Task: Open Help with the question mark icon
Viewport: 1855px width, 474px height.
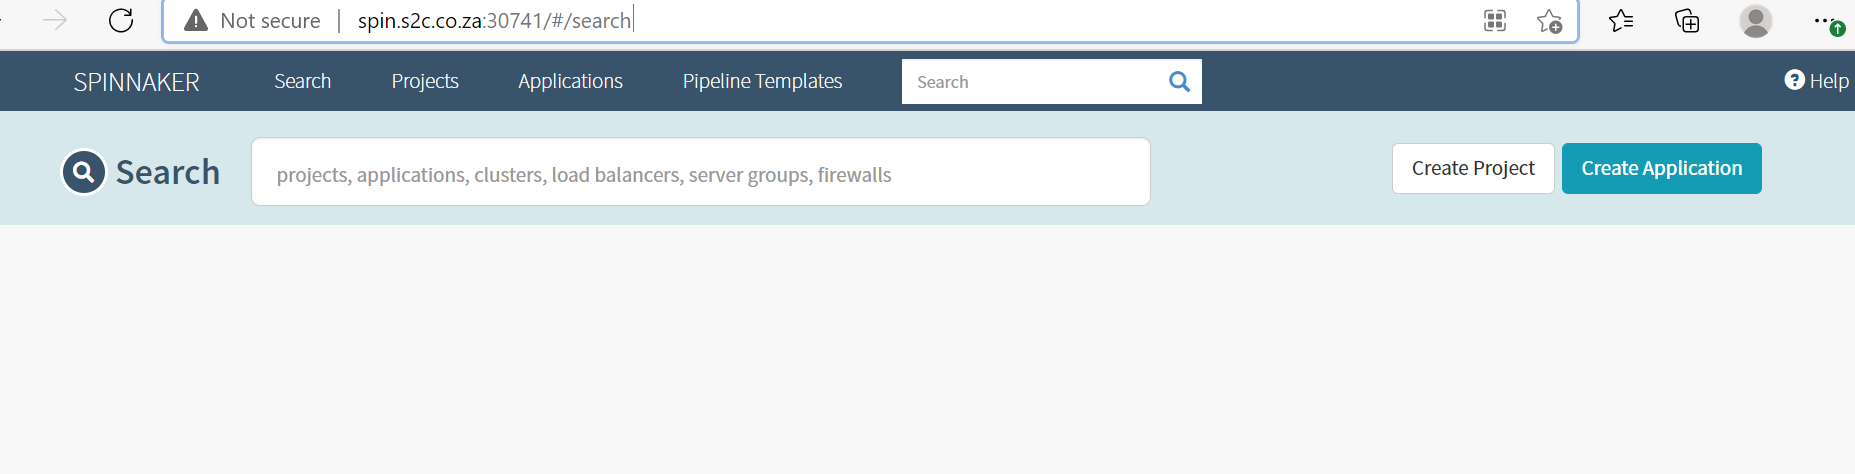Action: pyautogui.click(x=1794, y=80)
